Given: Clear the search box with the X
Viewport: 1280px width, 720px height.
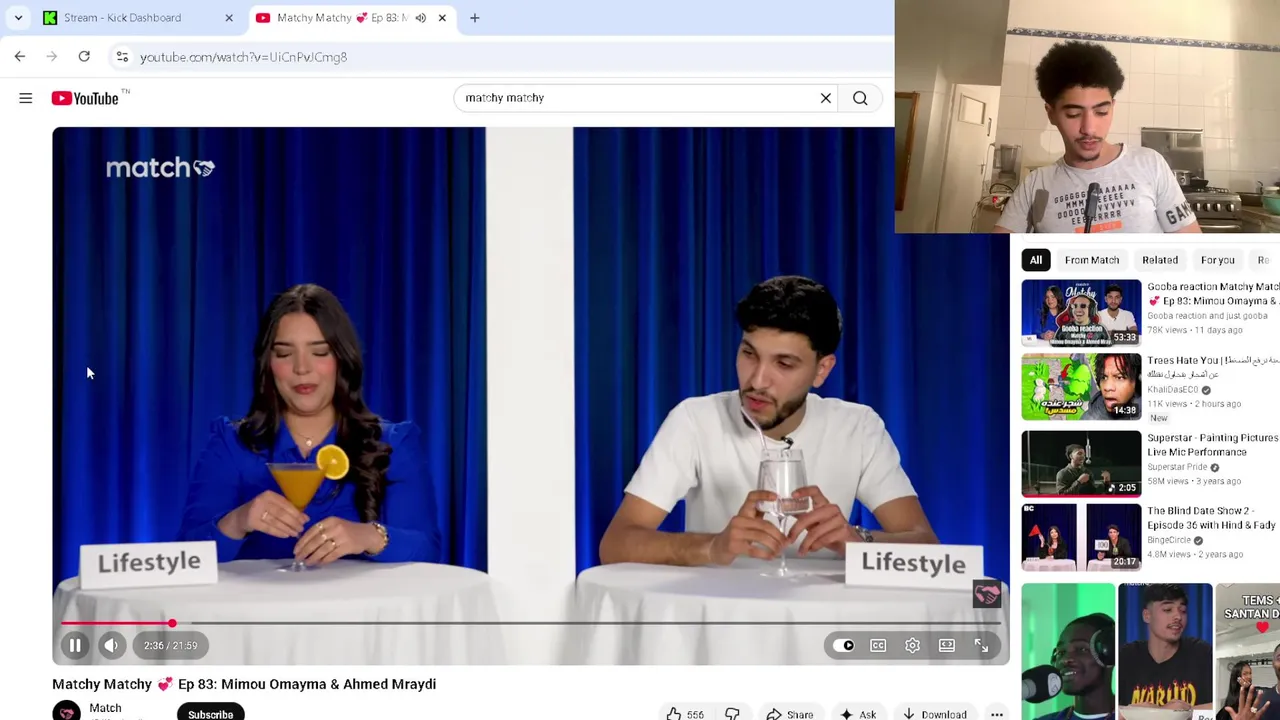Looking at the screenshot, I should 826,98.
